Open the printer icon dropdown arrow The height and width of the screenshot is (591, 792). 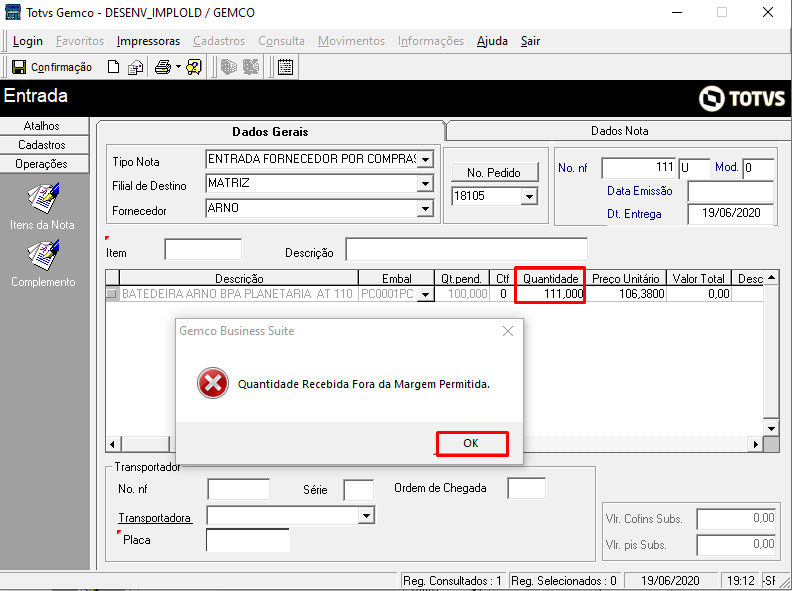pyautogui.click(x=178, y=67)
